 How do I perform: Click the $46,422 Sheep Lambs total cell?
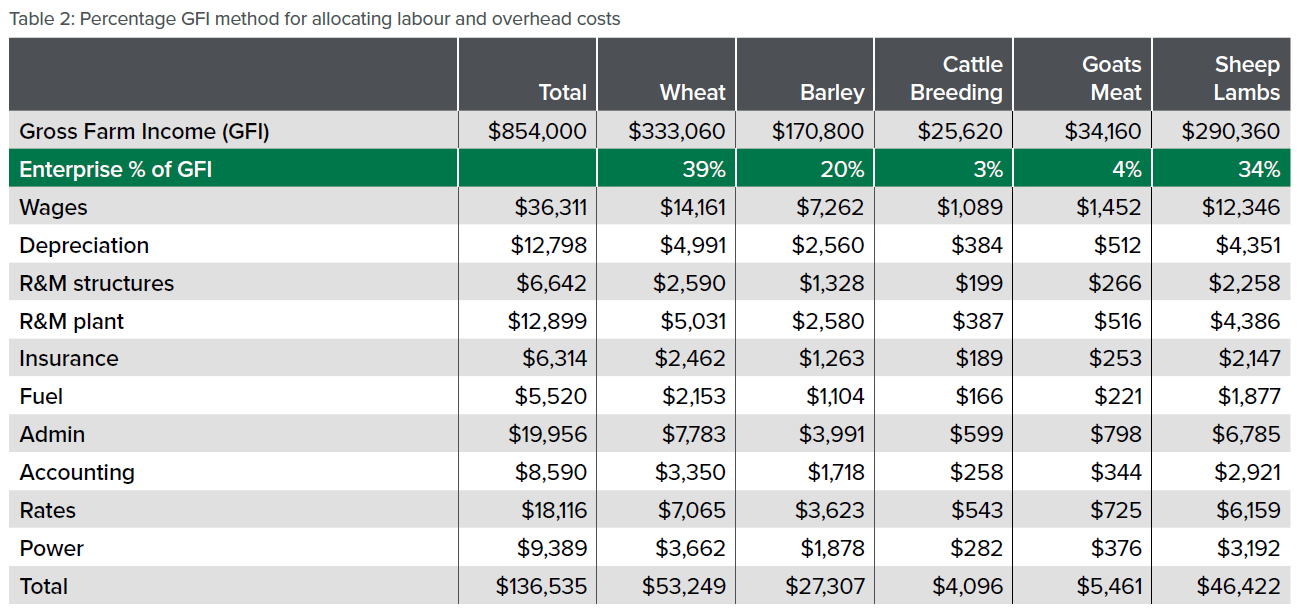point(1238,586)
